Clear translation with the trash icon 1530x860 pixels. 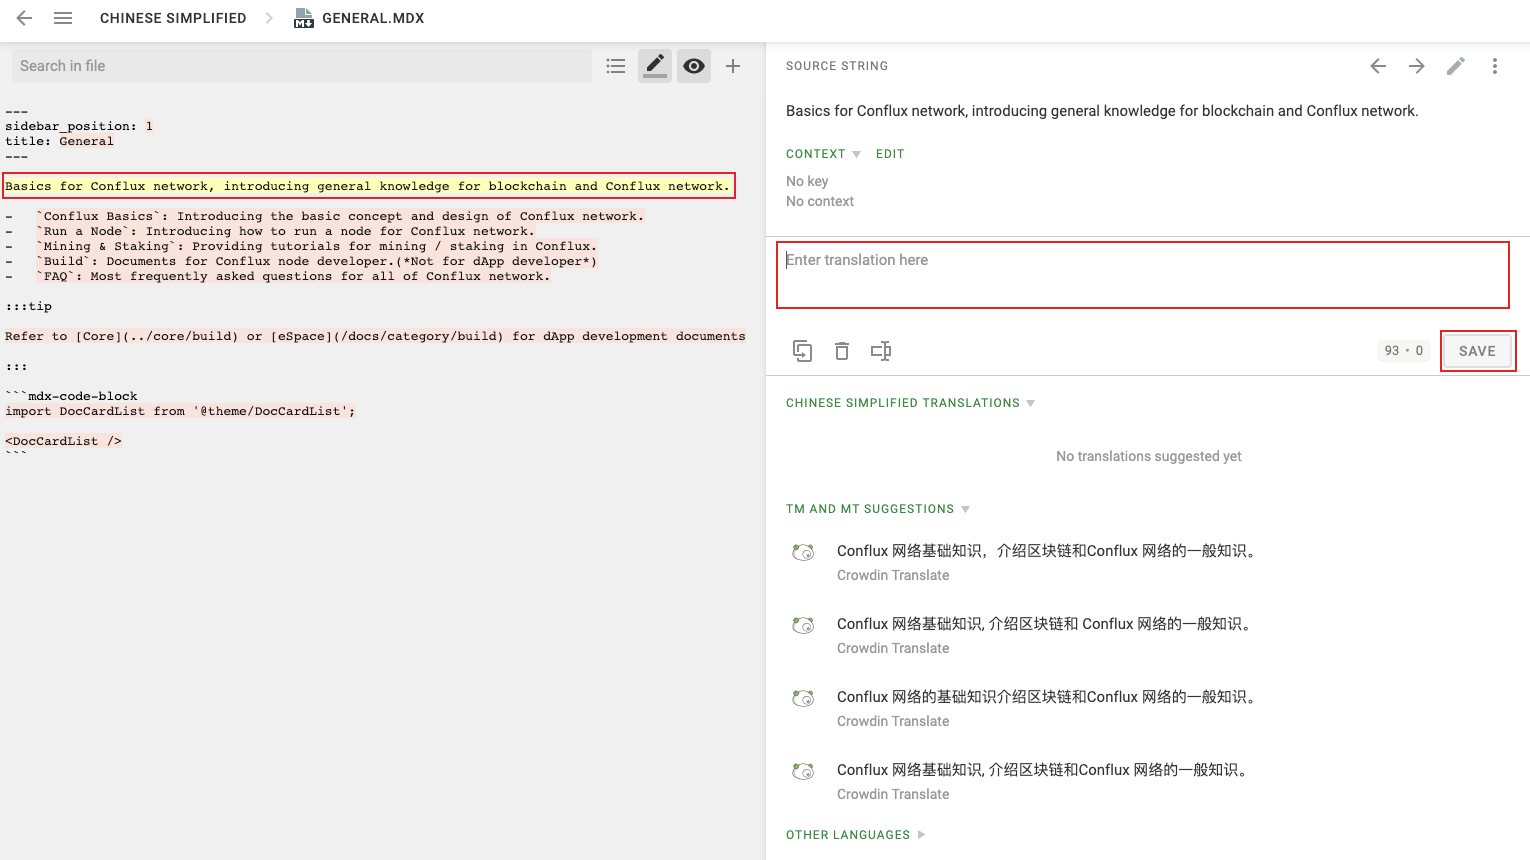point(842,351)
